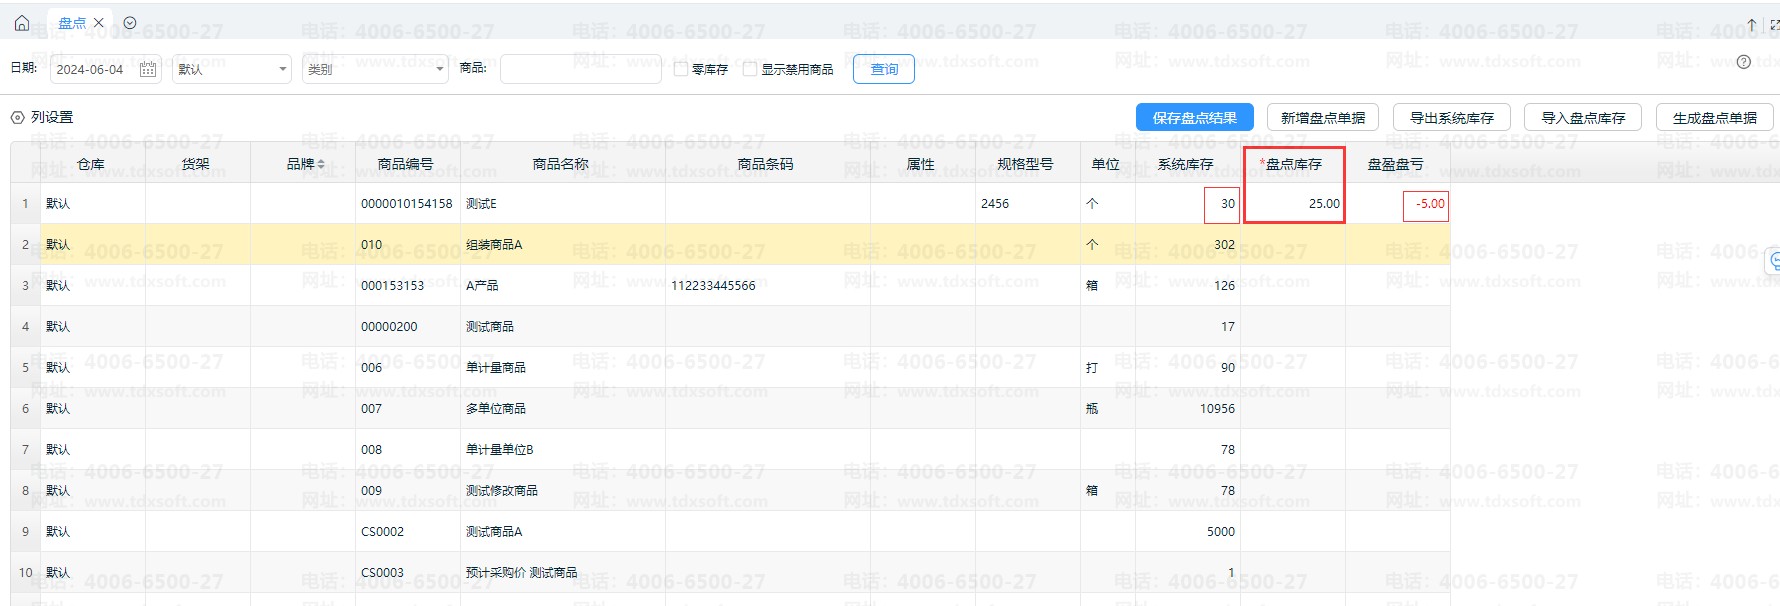Open the tab list circular dropdown icon
The height and width of the screenshot is (606, 1780).
130,23
